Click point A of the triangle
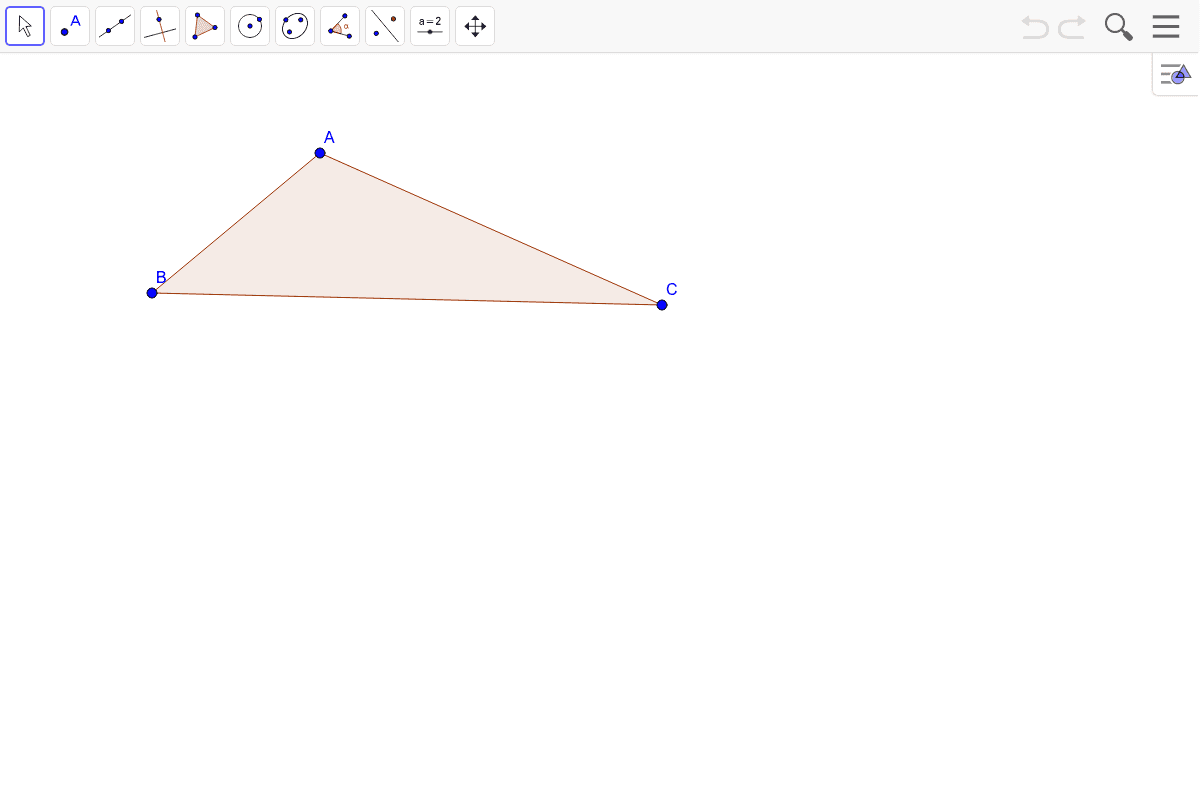This screenshot has width=1200, height=800. 320,153
